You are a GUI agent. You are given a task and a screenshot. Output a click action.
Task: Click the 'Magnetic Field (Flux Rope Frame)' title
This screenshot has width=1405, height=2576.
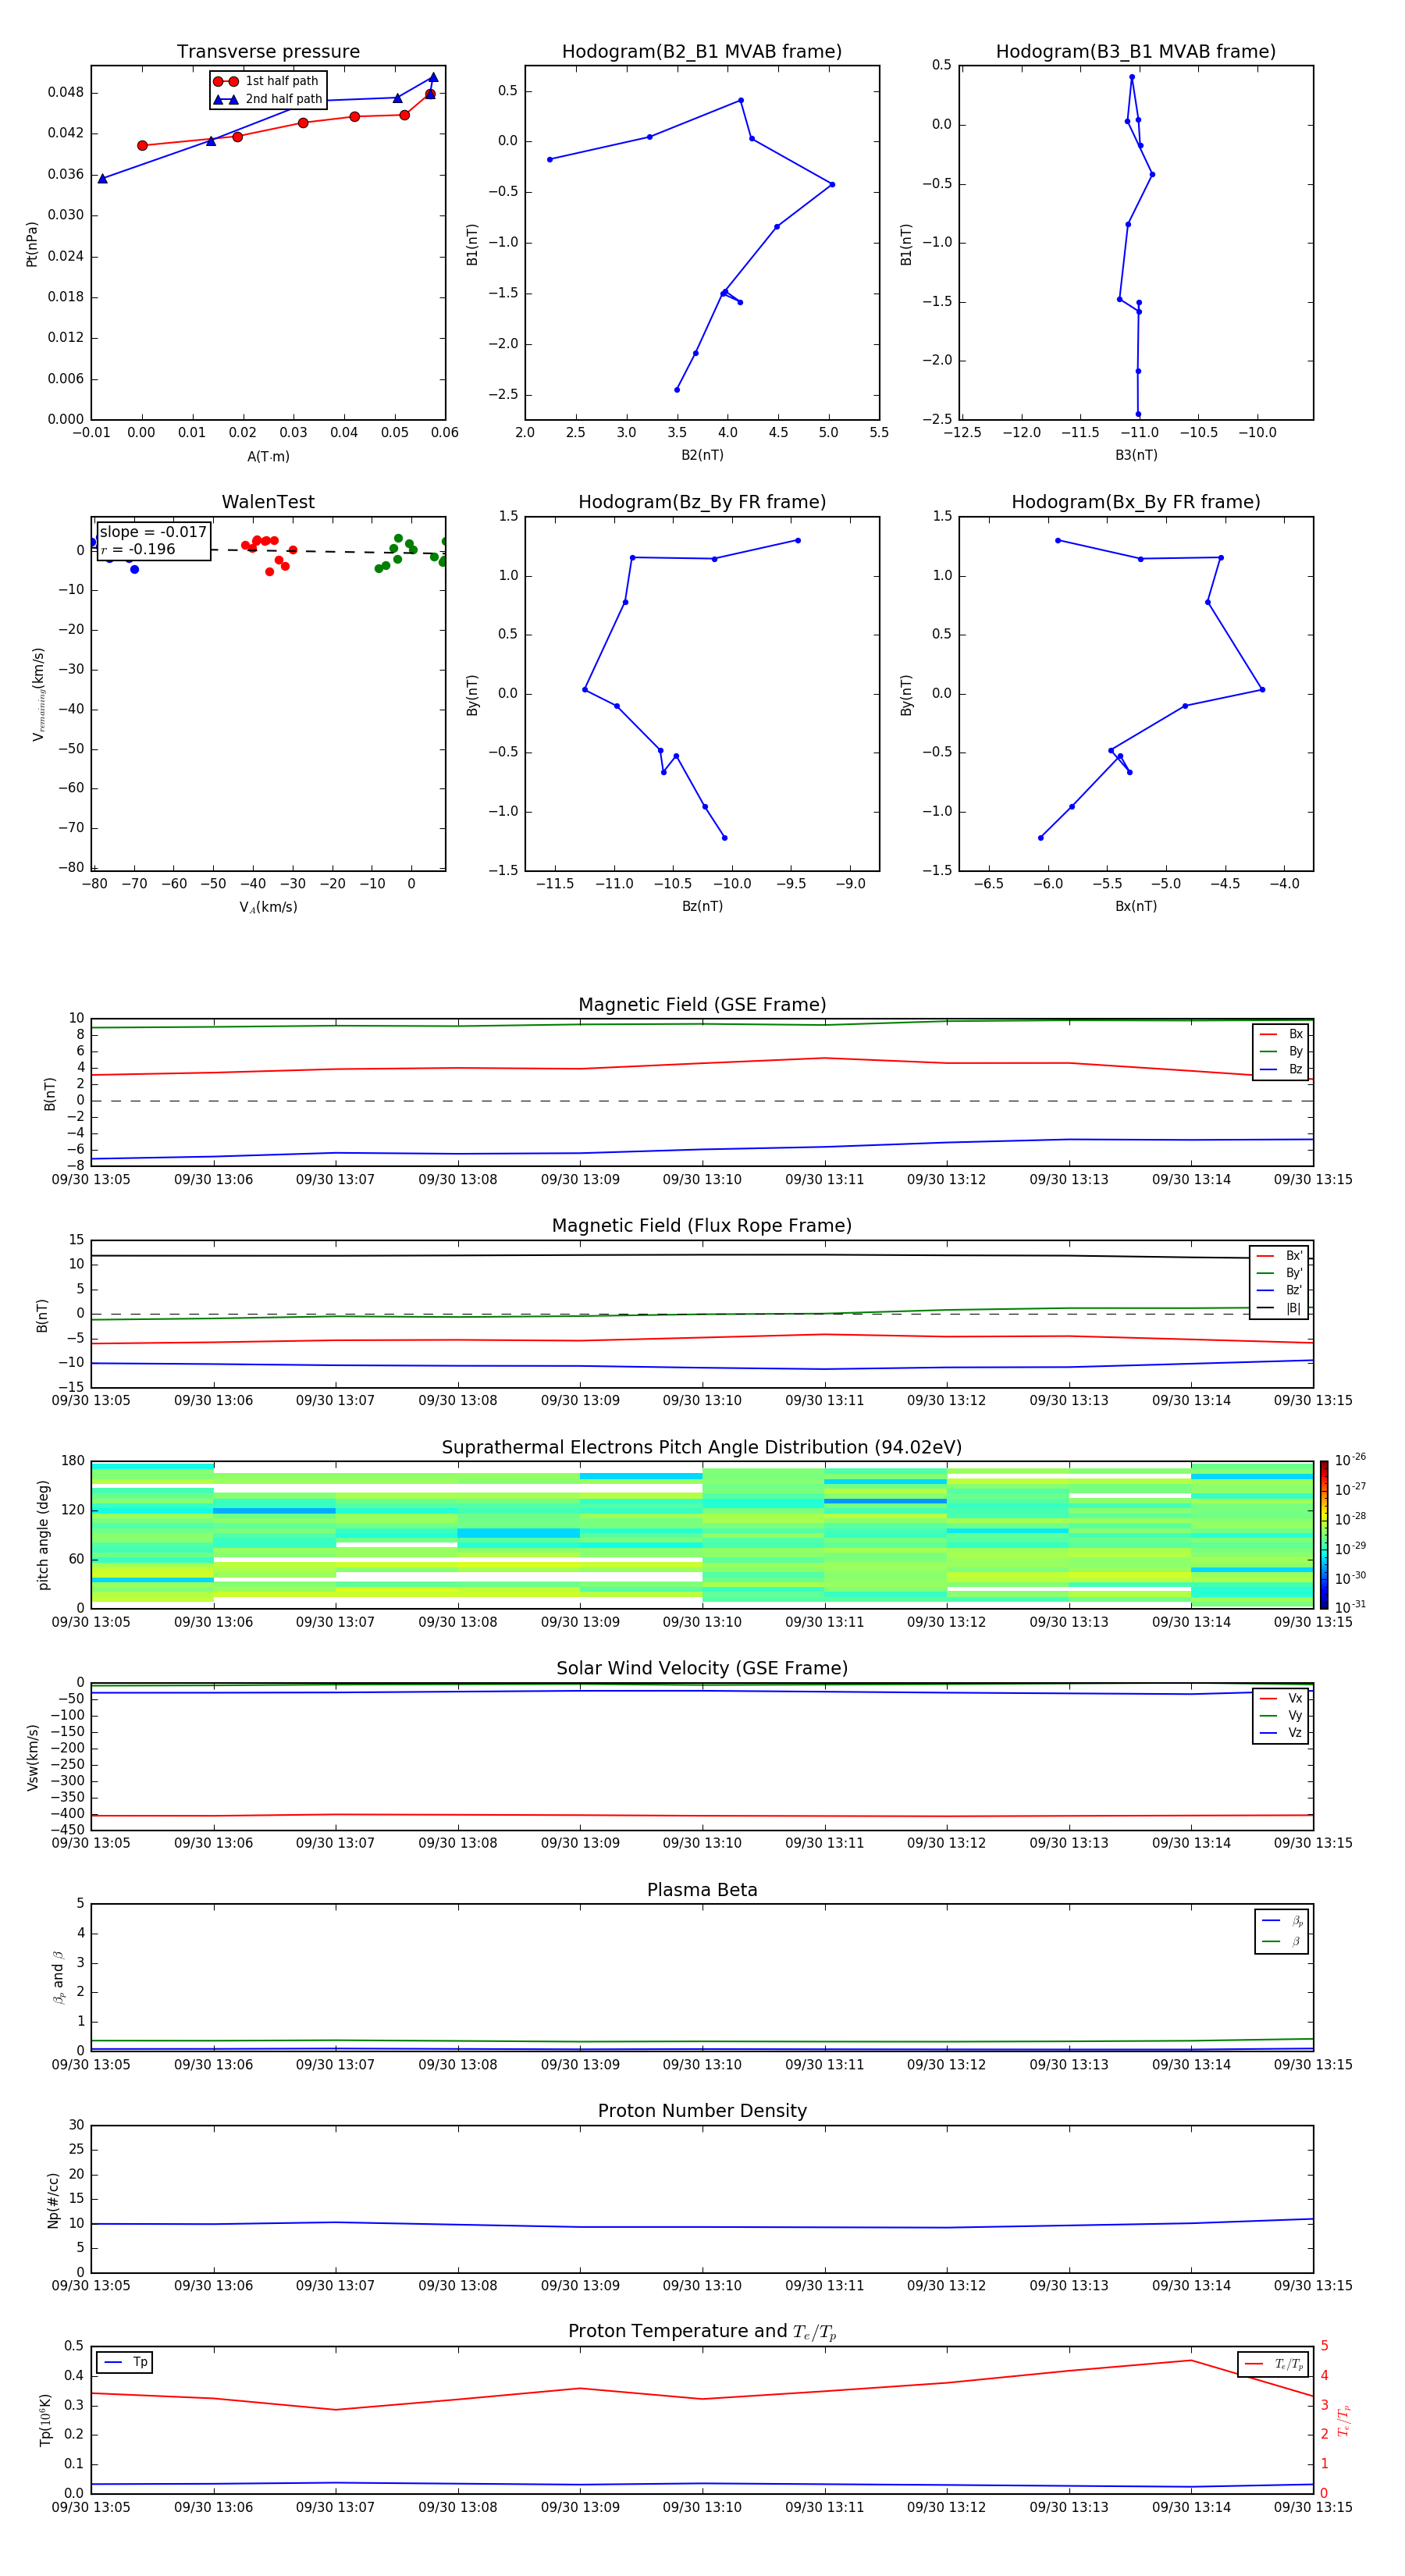[x=702, y=1226]
